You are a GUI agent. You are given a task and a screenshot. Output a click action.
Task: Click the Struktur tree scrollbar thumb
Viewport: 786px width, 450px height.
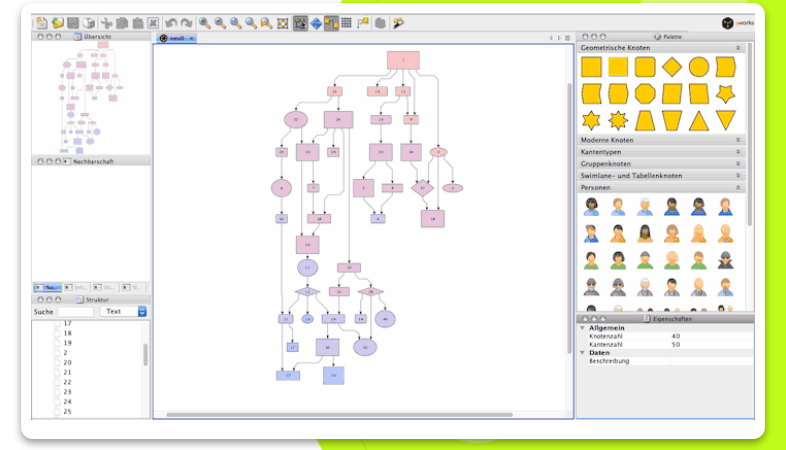click(x=145, y=355)
